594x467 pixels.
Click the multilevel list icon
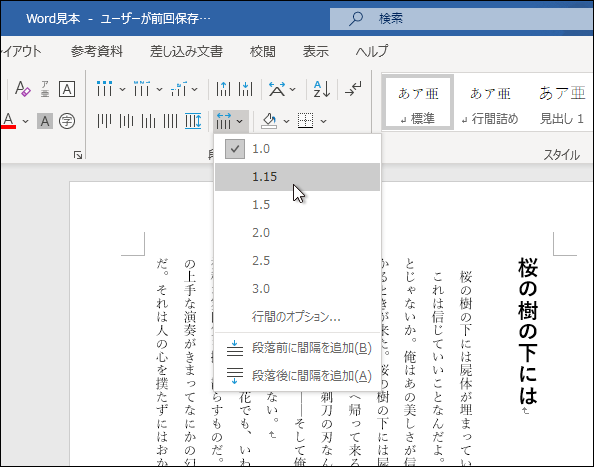pyautogui.click(x=179, y=89)
